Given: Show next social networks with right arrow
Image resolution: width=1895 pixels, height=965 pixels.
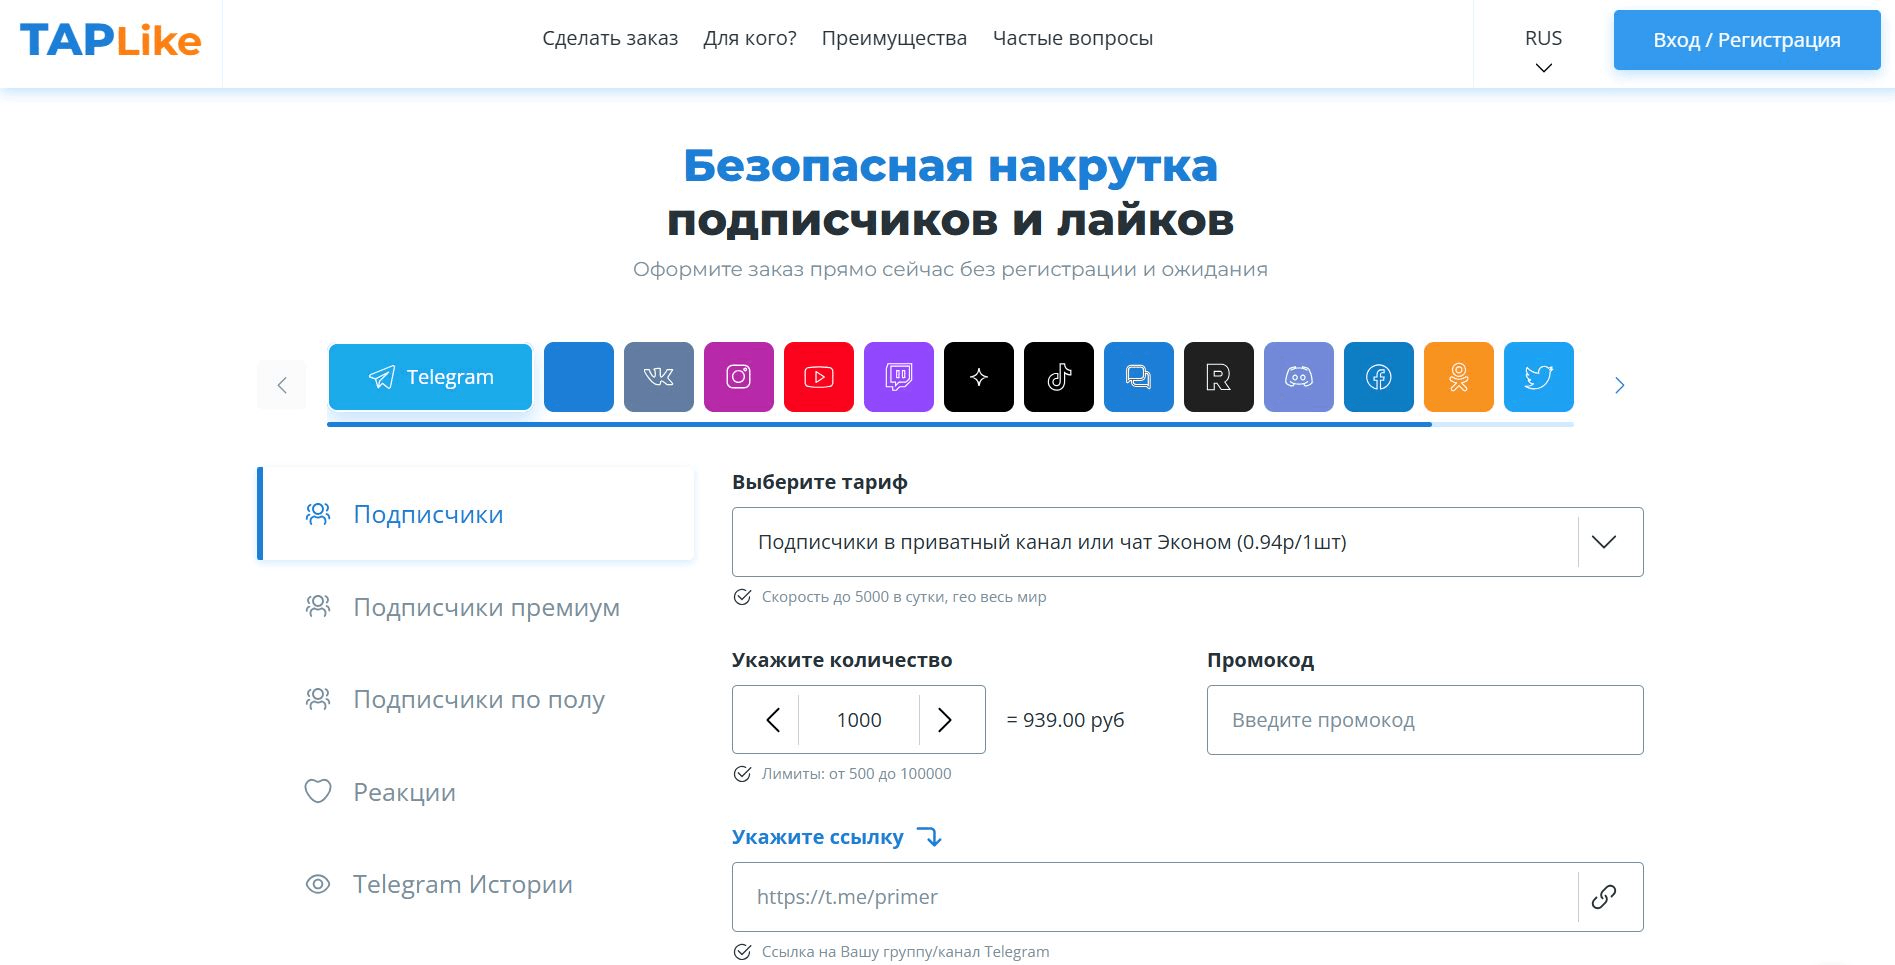Looking at the screenshot, I should (x=1620, y=385).
